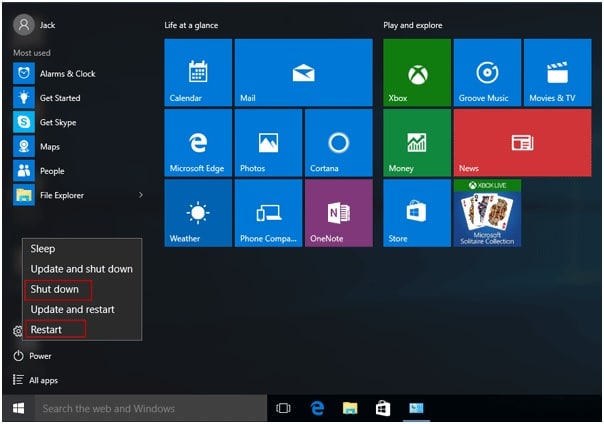
Task: Open Alarms & Clock from Most used
Action: [x=77, y=74]
